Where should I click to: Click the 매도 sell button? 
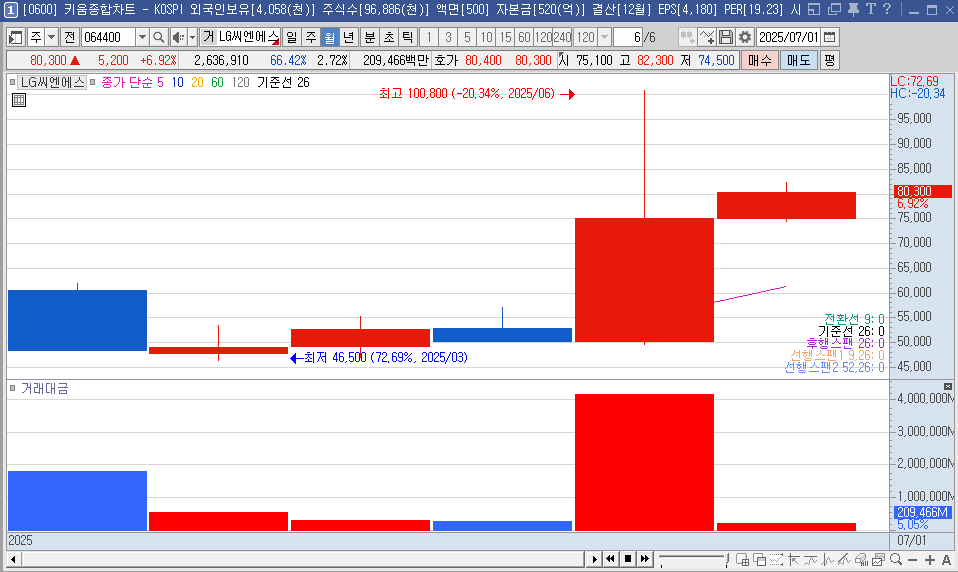(799, 60)
